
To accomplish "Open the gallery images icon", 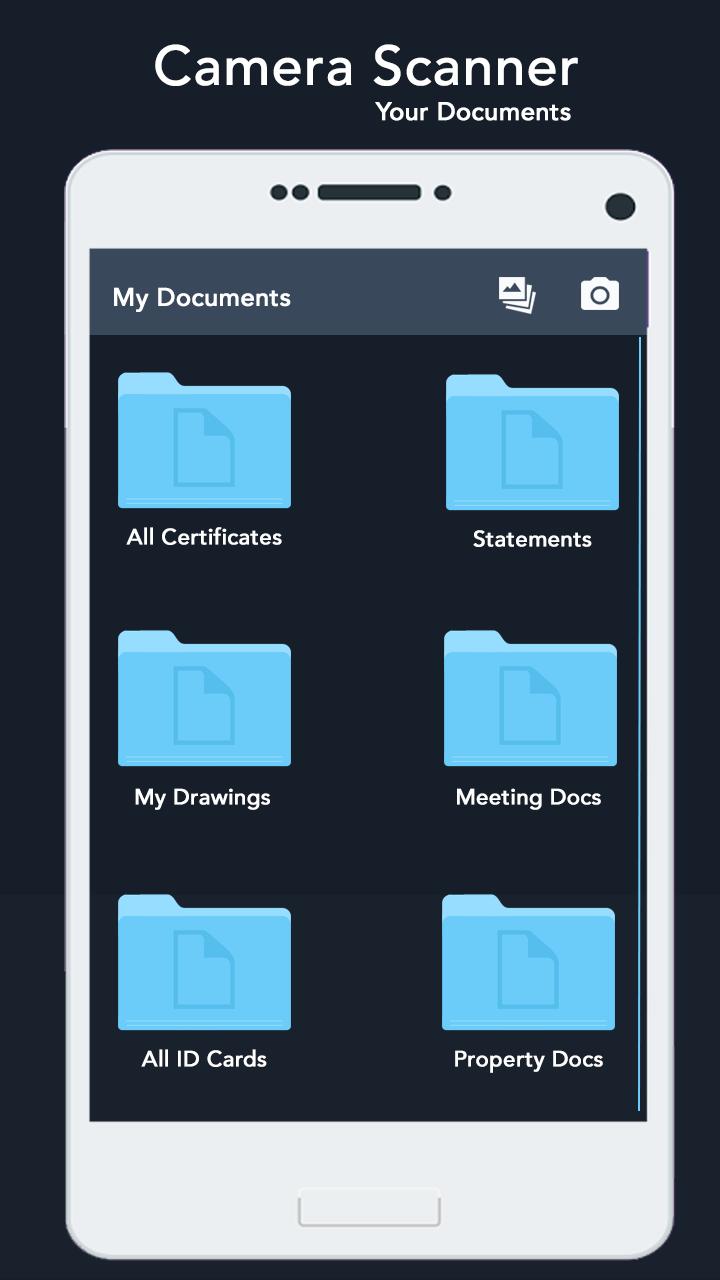I will click(x=517, y=295).
